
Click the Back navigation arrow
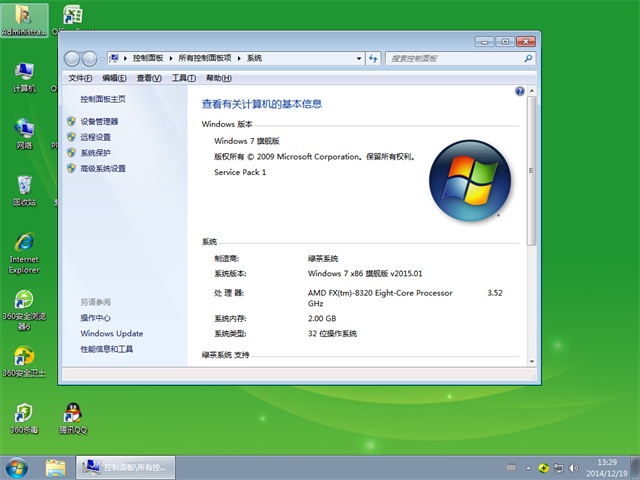pyautogui.click(x=72, y=59)
